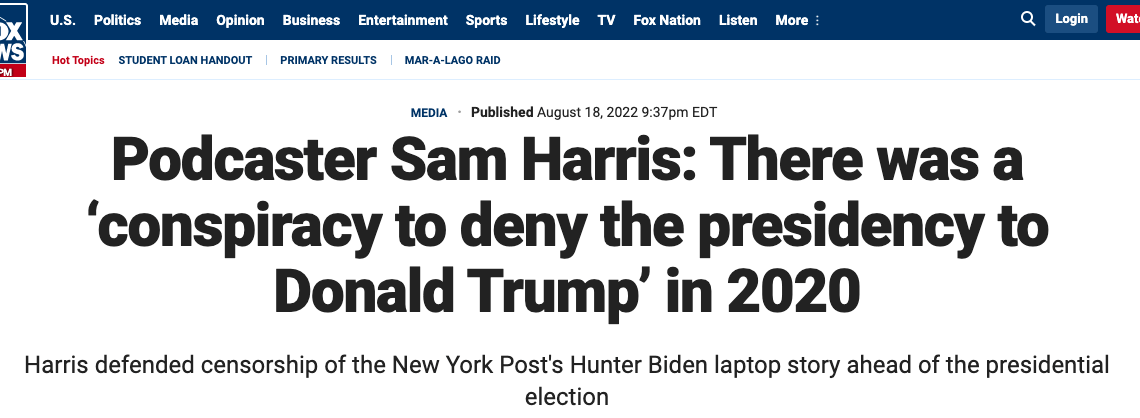Open the Business section
Screen dimensions: 1140x418
(311, 20)
